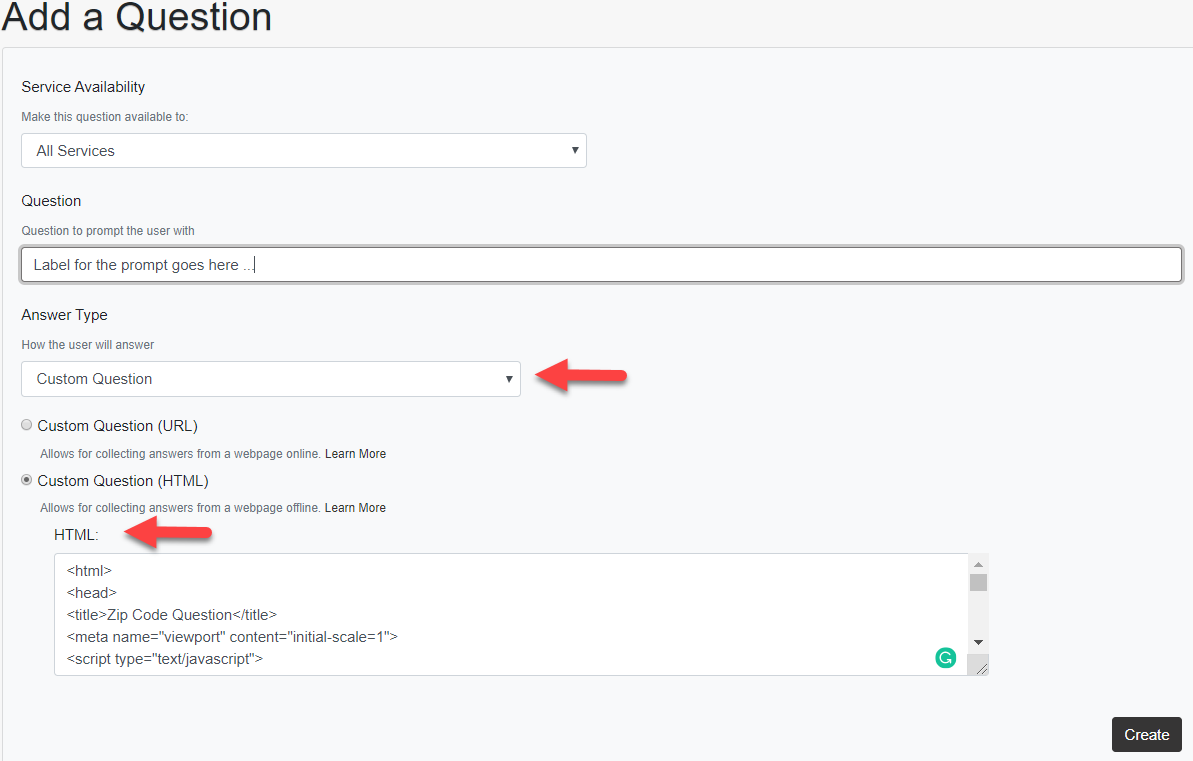This screenshot has width=1193, height=761.
Task: Open Learn More link for offline webpage
Action: coord(355,508)
